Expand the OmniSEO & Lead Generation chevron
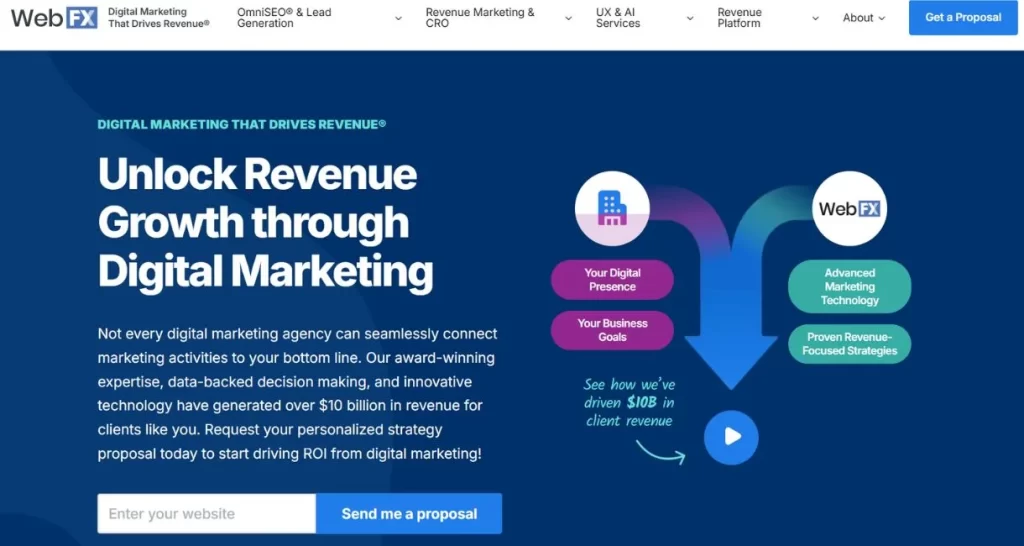This screenshot has height=546, width=1024. pyautogui.click(x=398, y=18)
